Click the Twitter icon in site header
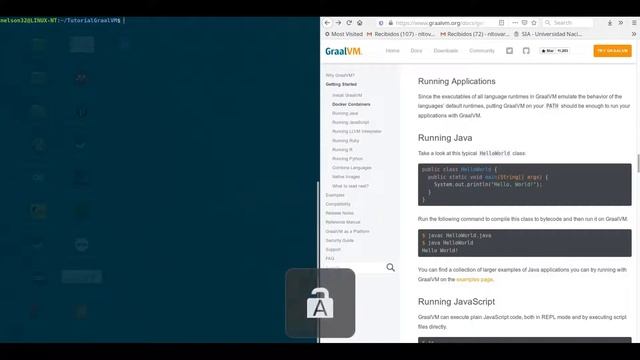 (509, 51)
